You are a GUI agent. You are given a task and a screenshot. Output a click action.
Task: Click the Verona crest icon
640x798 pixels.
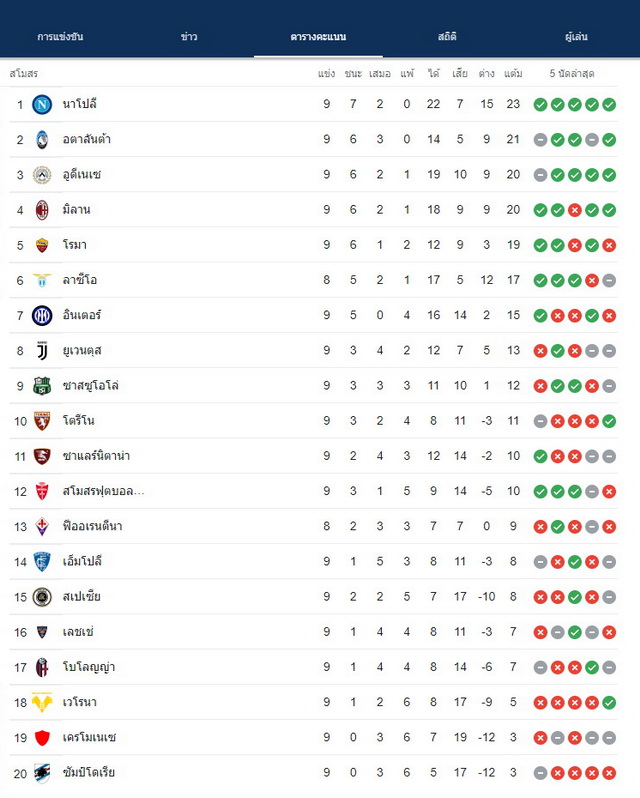(x=42, y=702)
